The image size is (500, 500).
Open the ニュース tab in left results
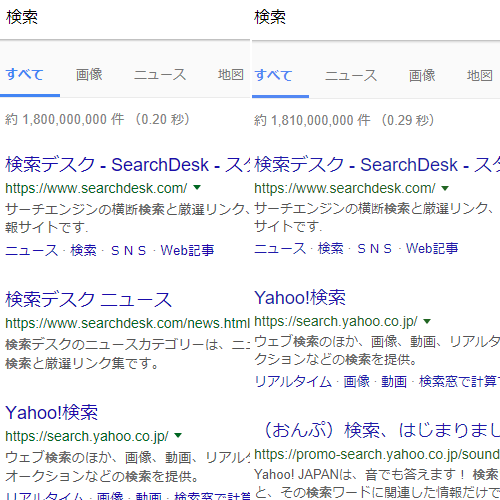pyautogui.click(x=160, y=74)
